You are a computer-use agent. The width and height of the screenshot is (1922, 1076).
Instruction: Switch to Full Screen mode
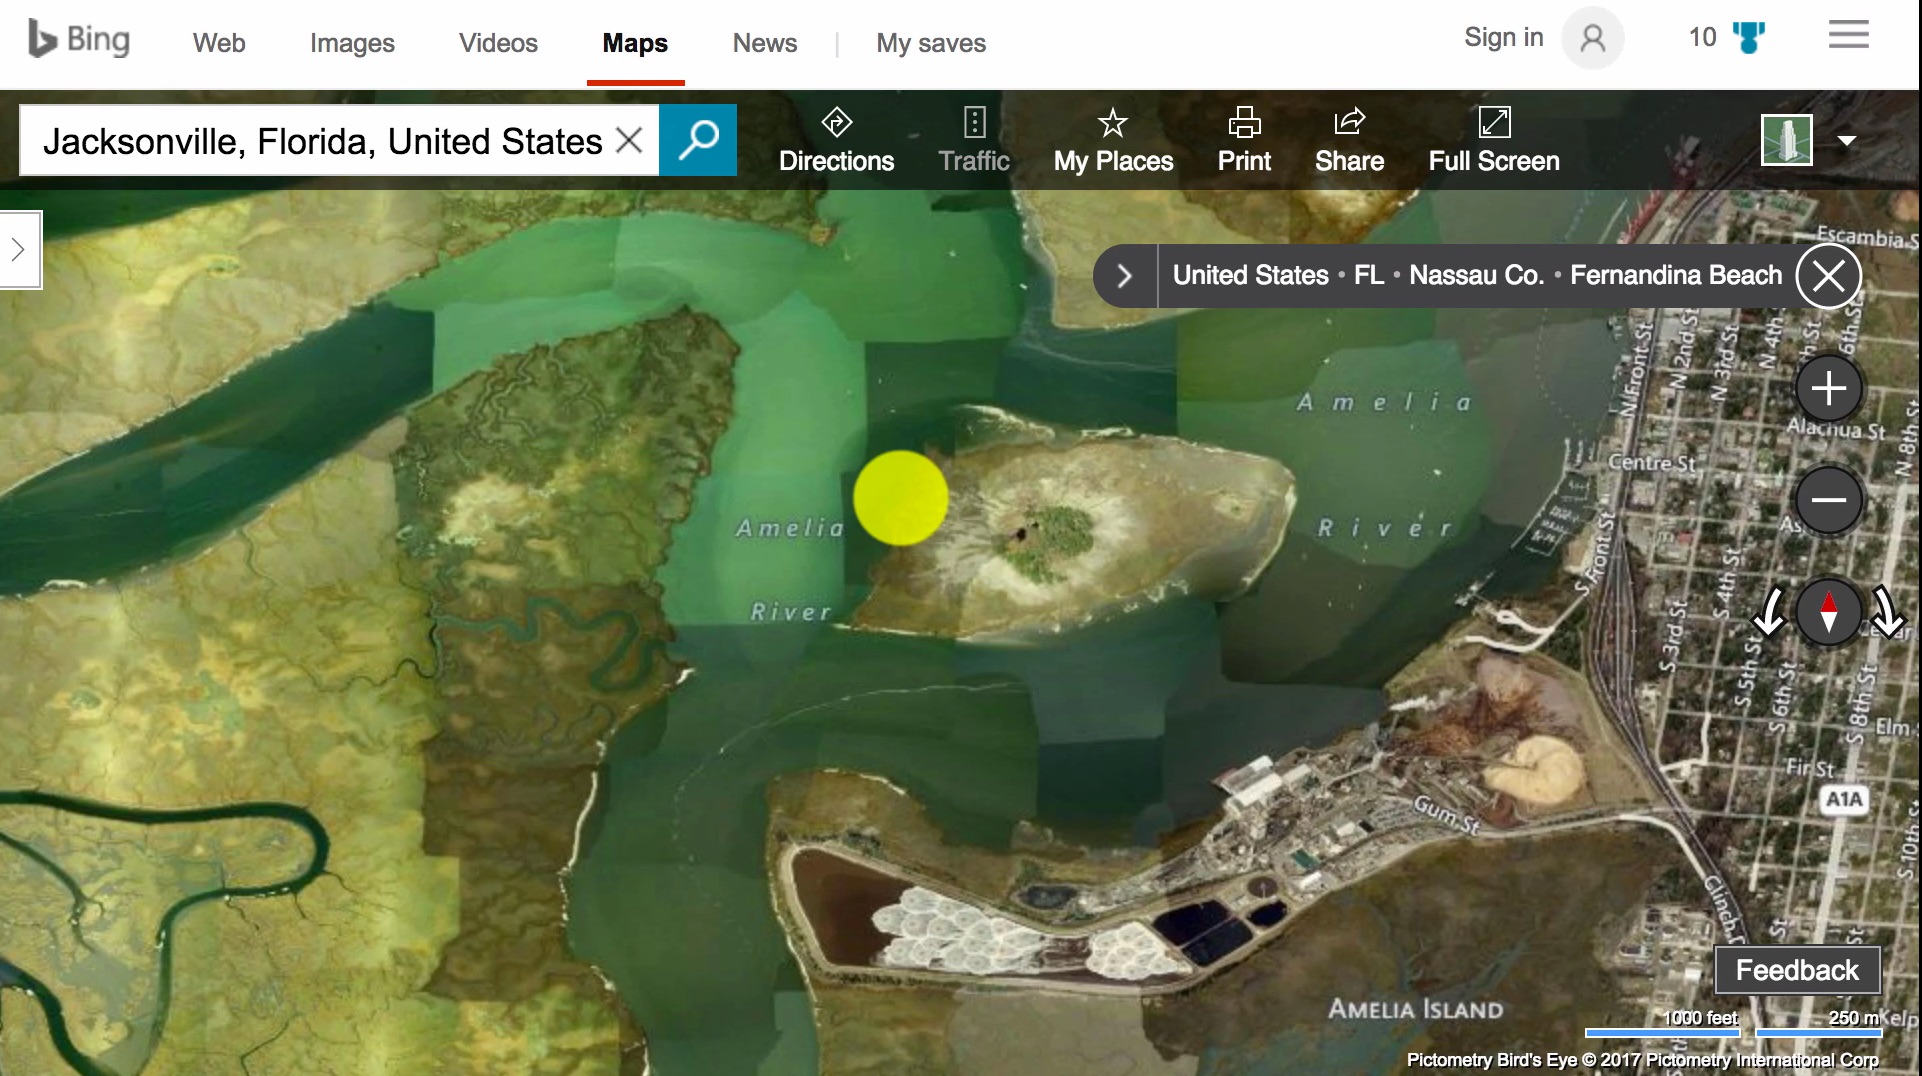pos(1493,140)
